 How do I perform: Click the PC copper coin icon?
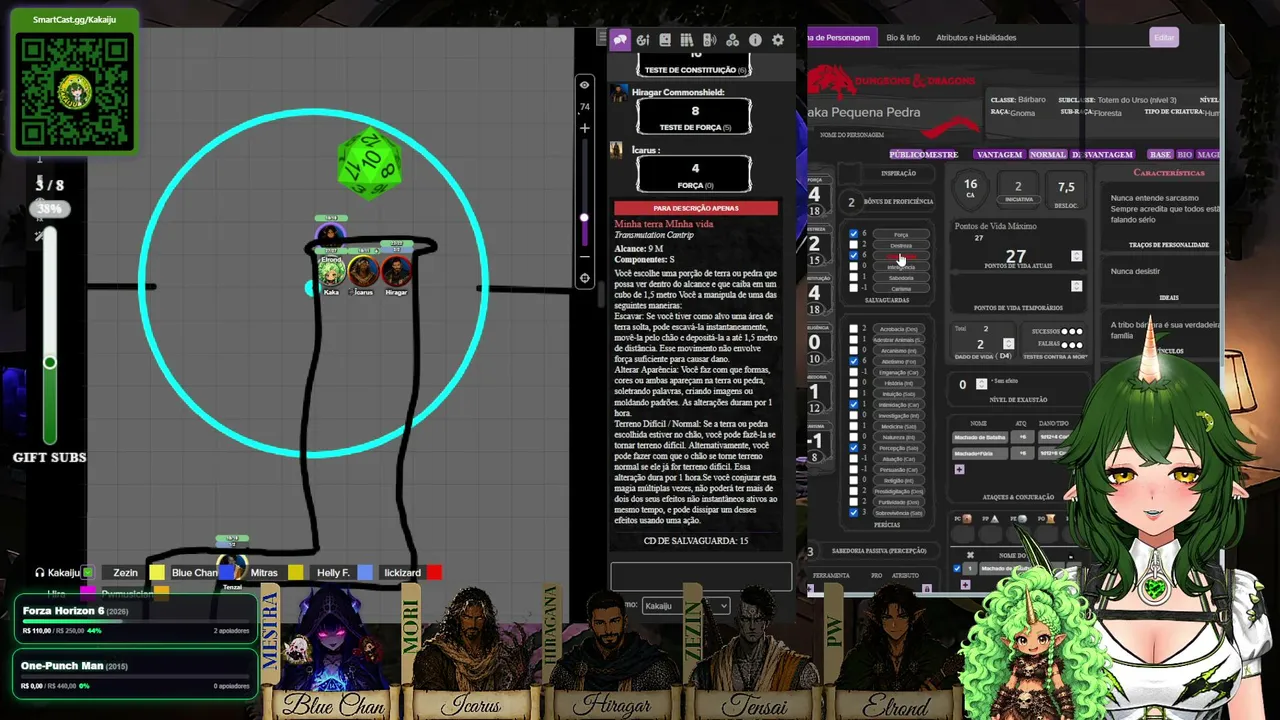tap(969, 519)
